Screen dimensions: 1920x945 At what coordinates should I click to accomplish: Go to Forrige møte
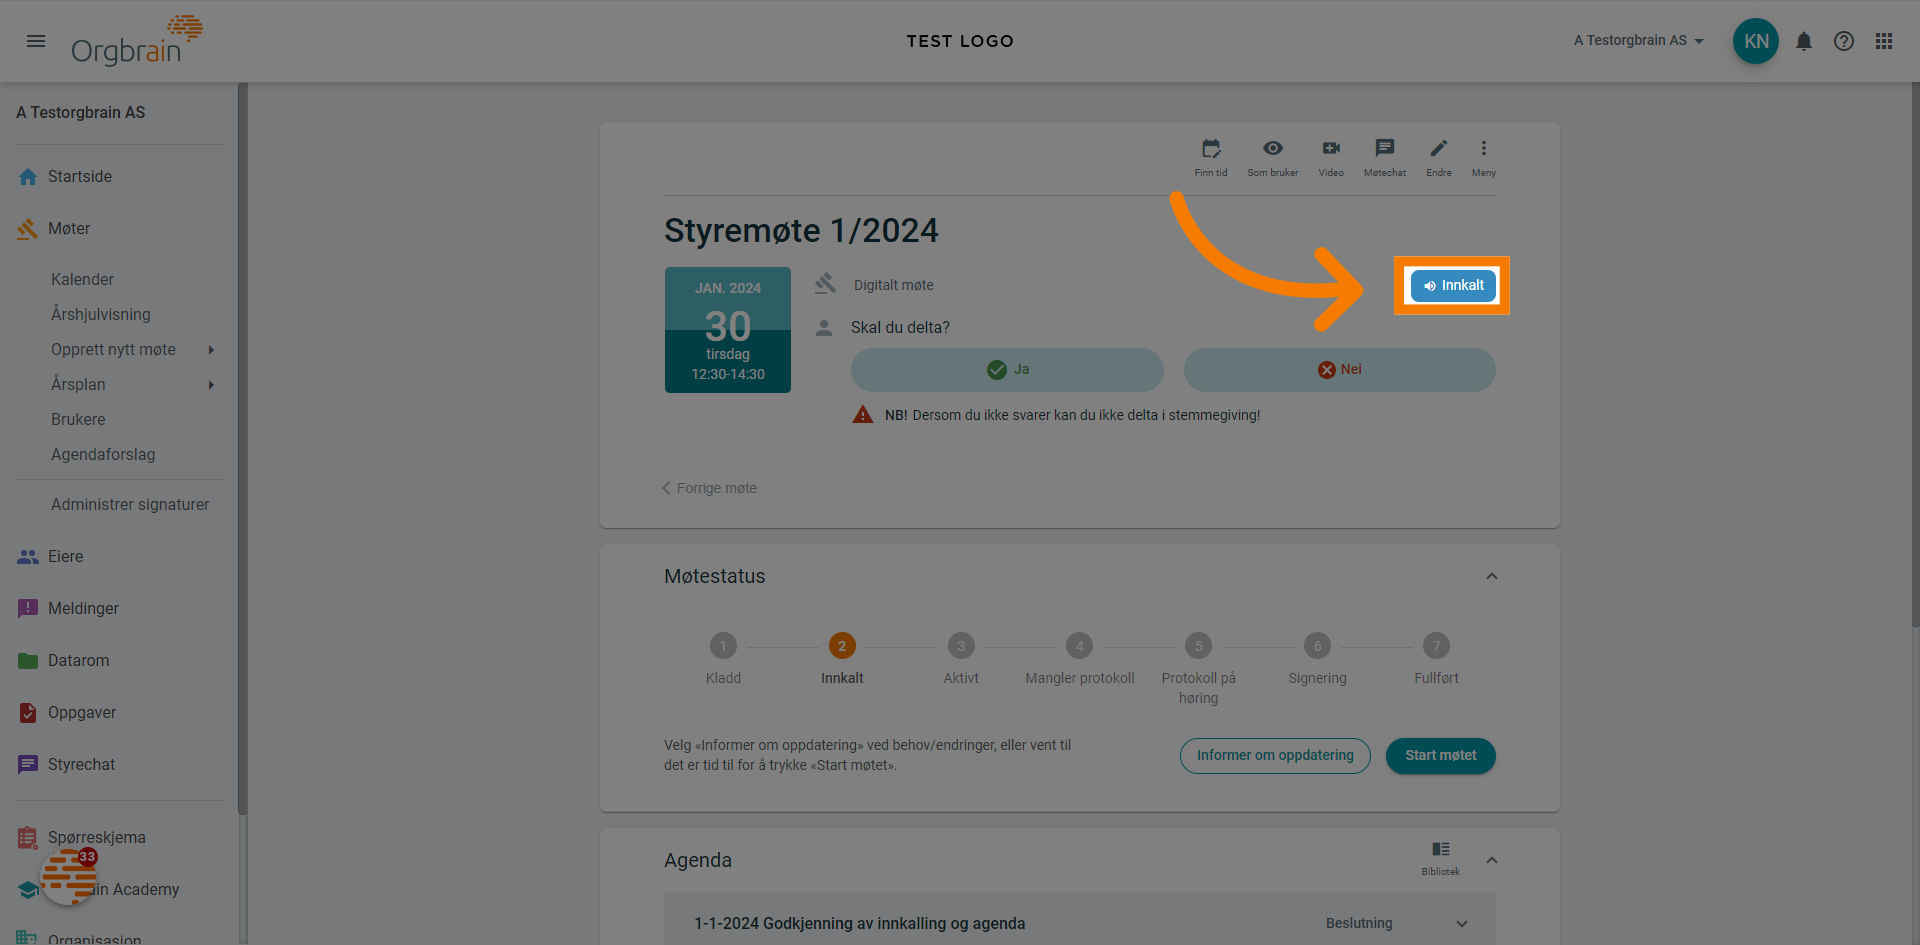coord(709,488)
